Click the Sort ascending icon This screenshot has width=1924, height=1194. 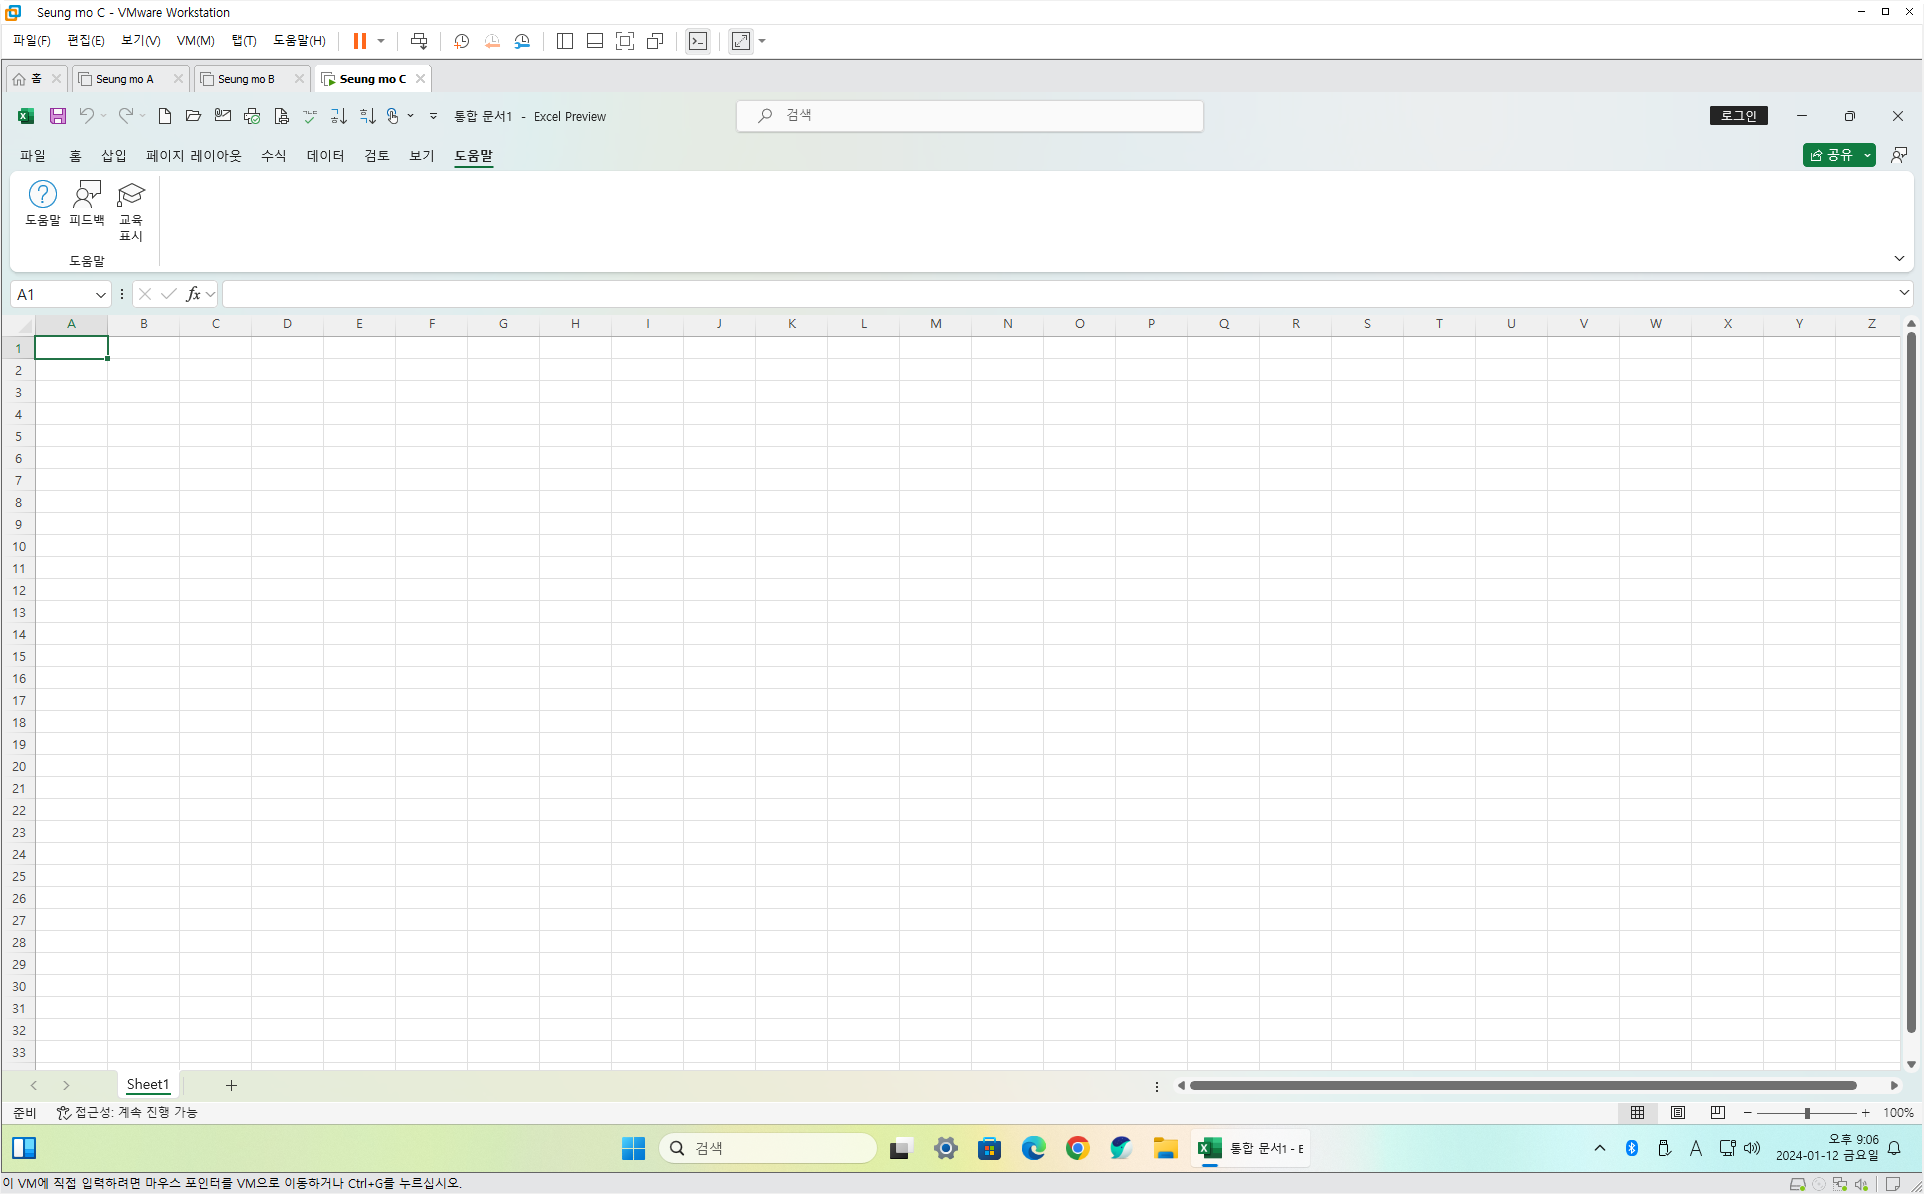pos(339,116)
